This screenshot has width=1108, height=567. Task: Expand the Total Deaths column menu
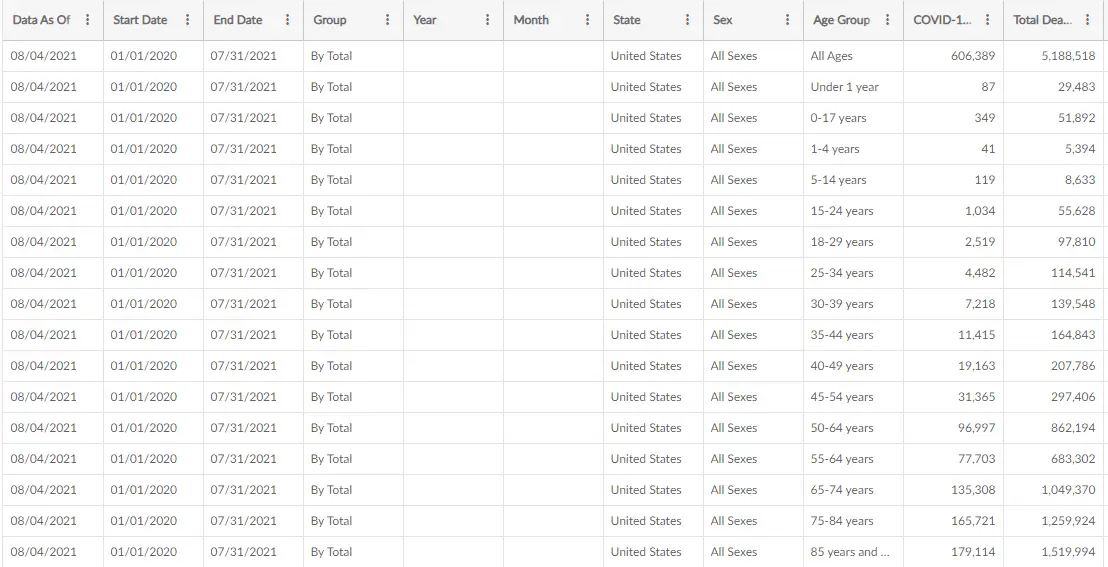pos(1088,20)
